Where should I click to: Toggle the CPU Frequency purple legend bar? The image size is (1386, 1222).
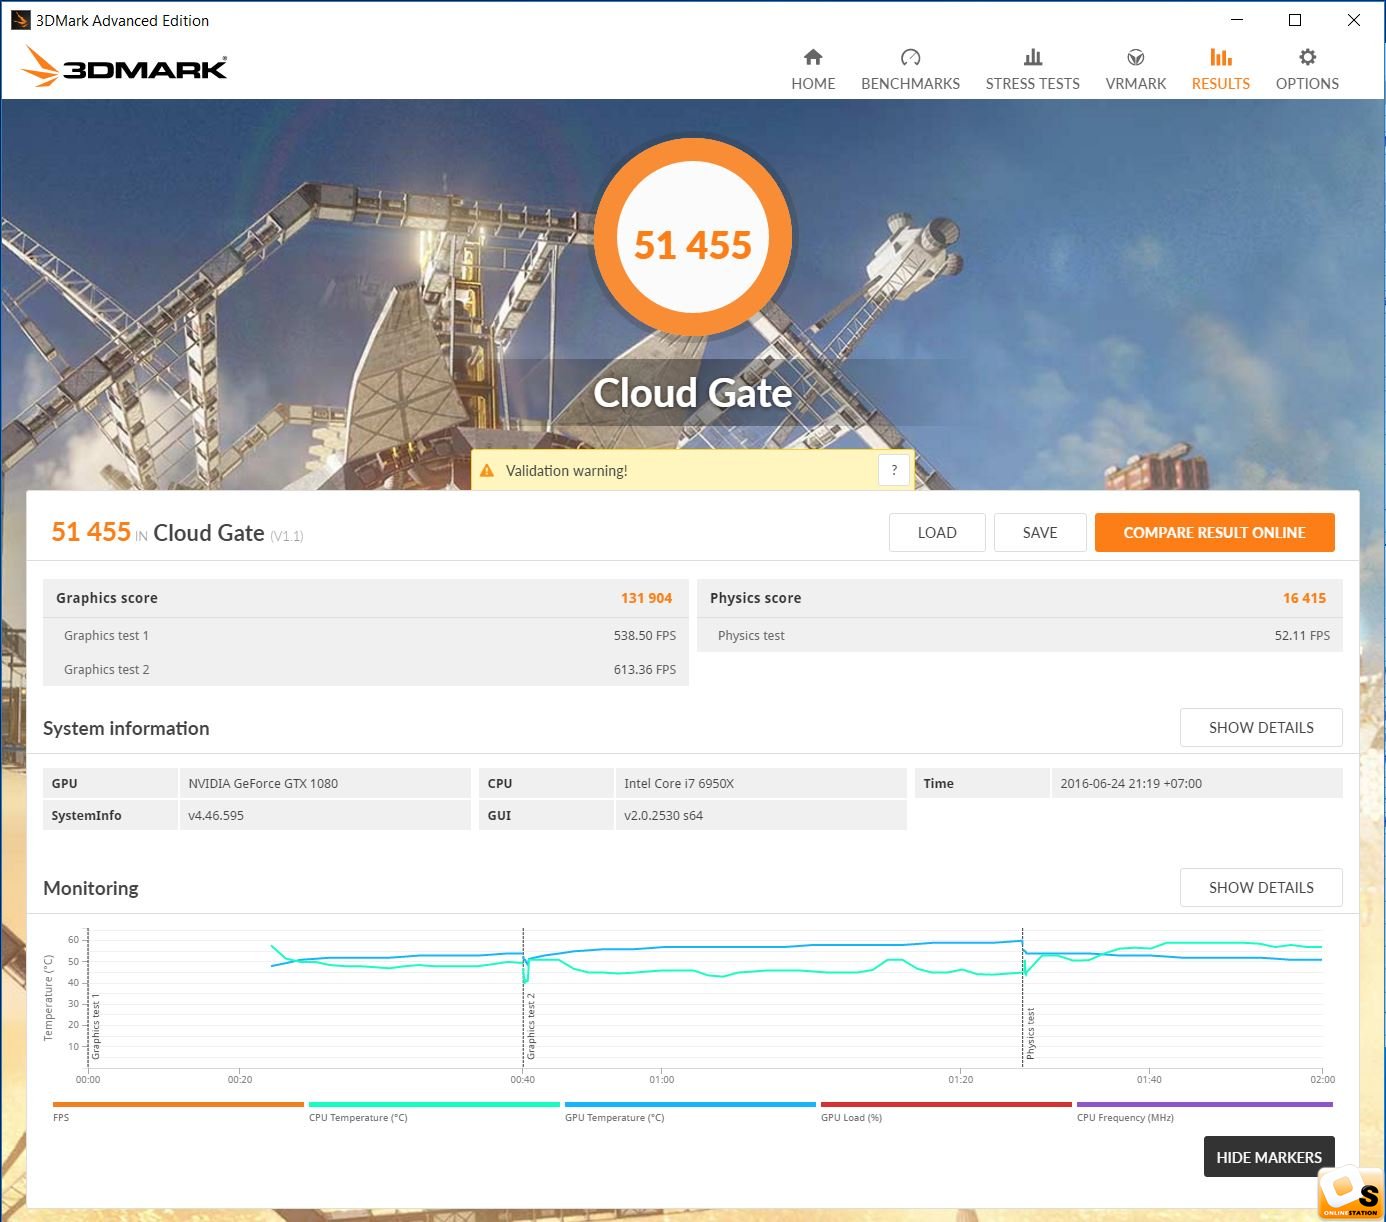[1205, 1104]
